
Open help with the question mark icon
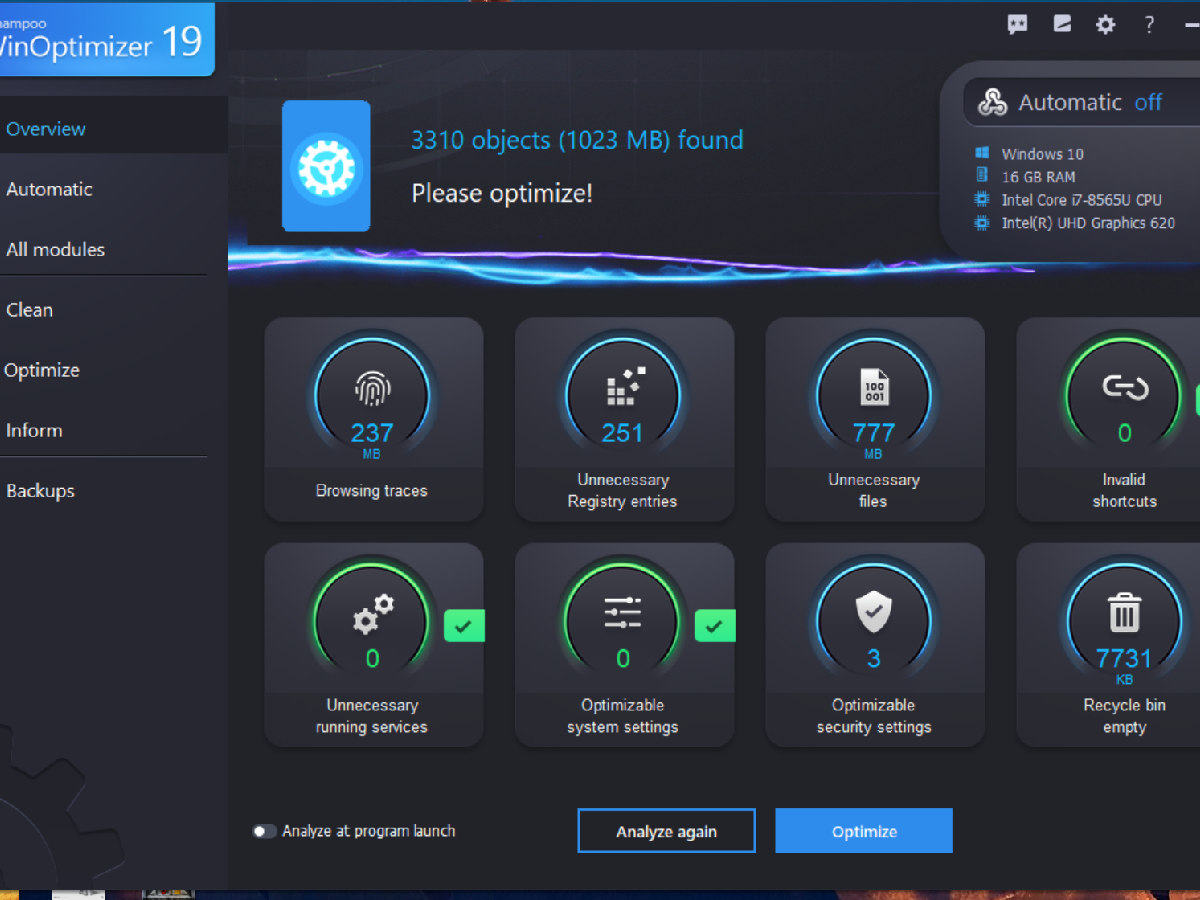1150,25
